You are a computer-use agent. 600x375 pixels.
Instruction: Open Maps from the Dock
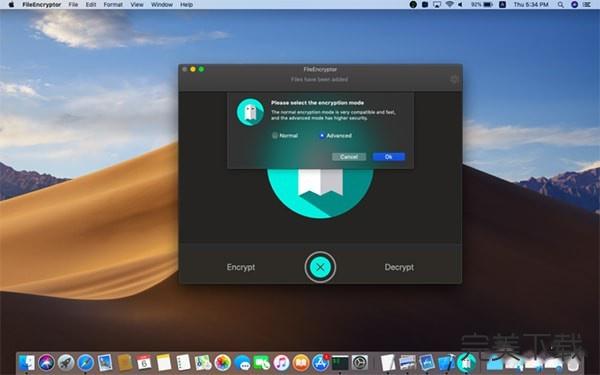click(203, 362)
